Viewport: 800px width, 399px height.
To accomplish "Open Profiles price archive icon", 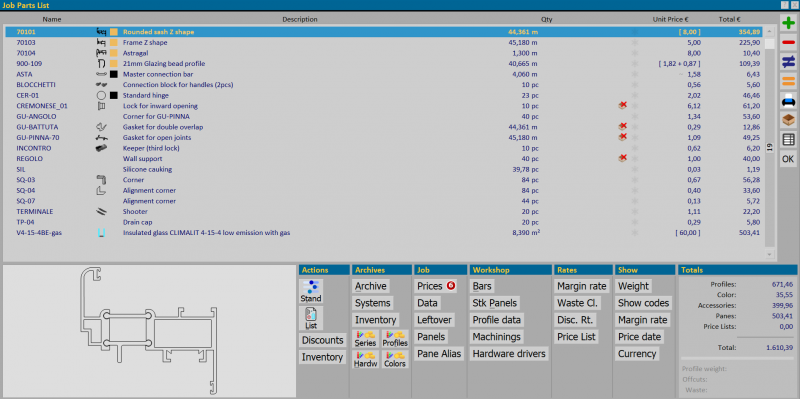I will (395, 339).
